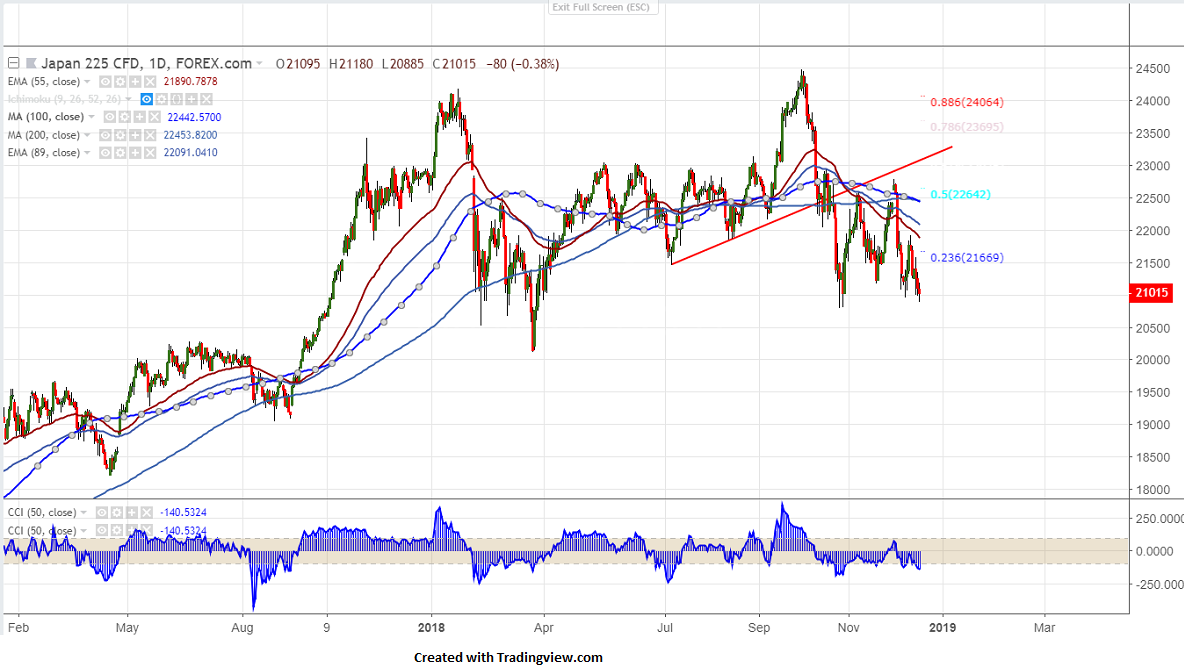Click the MA 100 value 22442.5700
Viewport: 1184px width, 665px height.
click(194, 117)
